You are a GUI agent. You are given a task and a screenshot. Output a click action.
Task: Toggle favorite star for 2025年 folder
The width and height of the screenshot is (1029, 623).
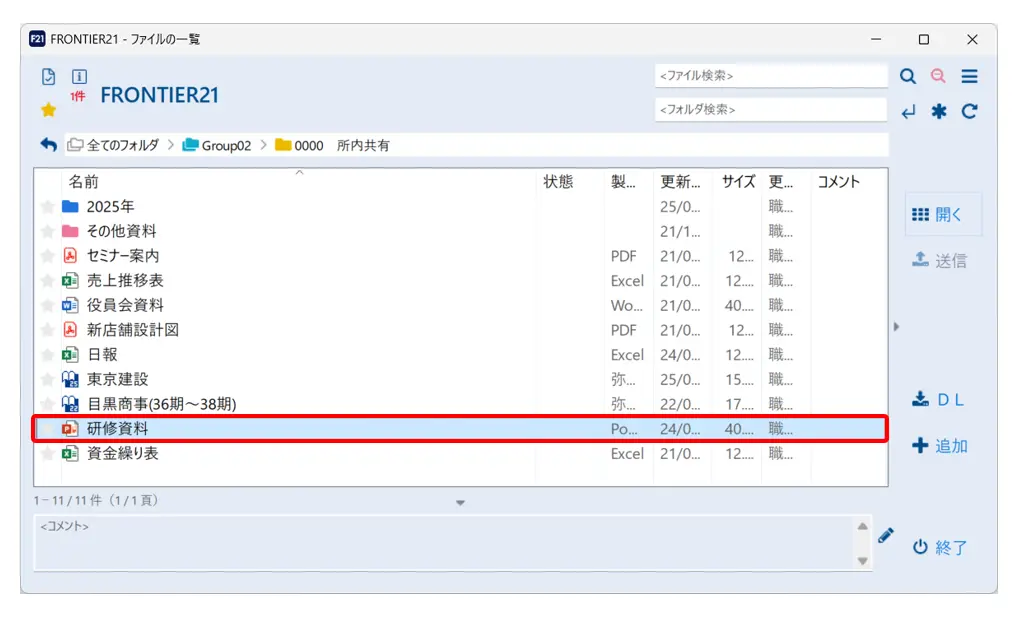(47, 207)
